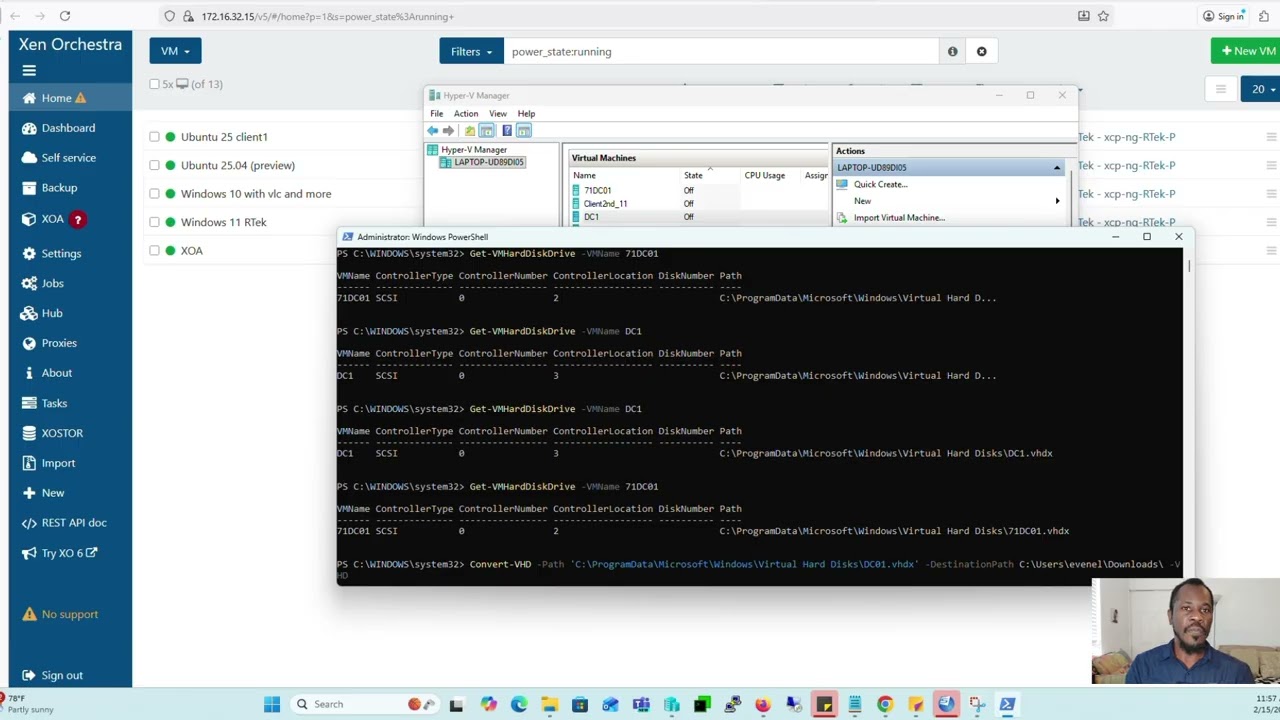Check the Ubuntu 25.04 (preview) checkbox
Screen dimensions: 1280x720
(x=154, y=165)
